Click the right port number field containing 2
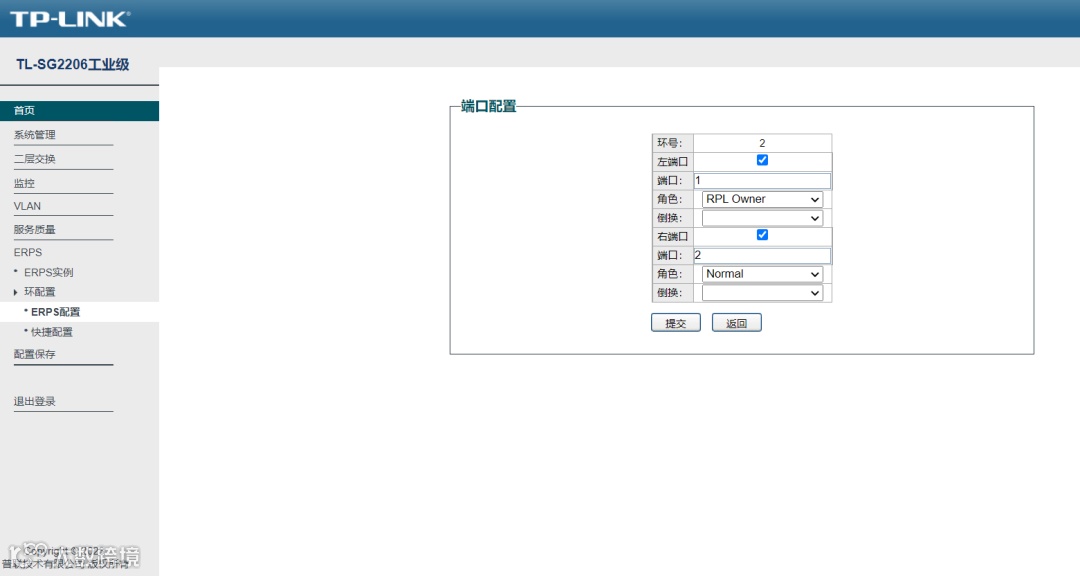1080x576 pixels. tap(762, 256)
